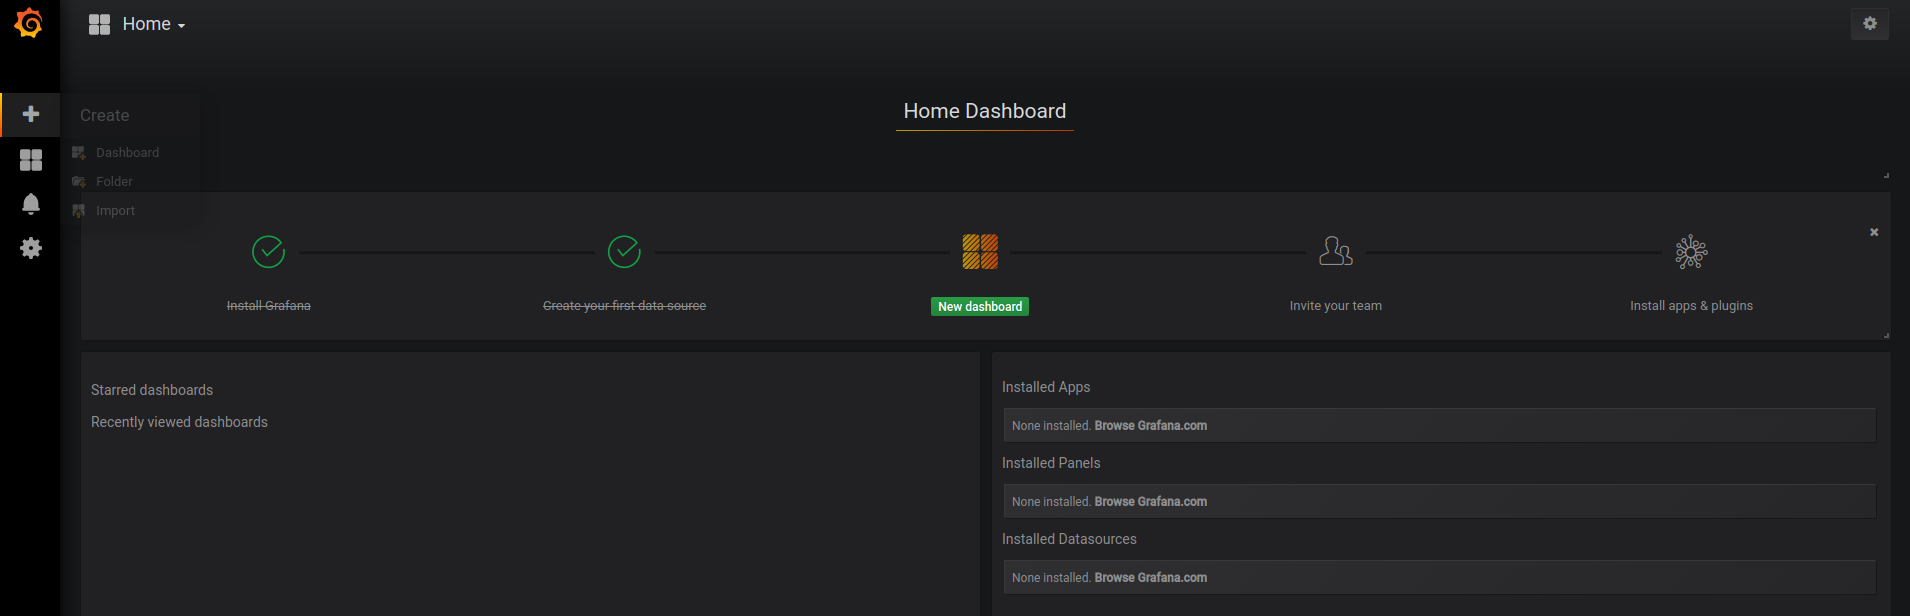Click the Home Dashboard title
This screenshot has width=1910, height=616.
point(985,111)
